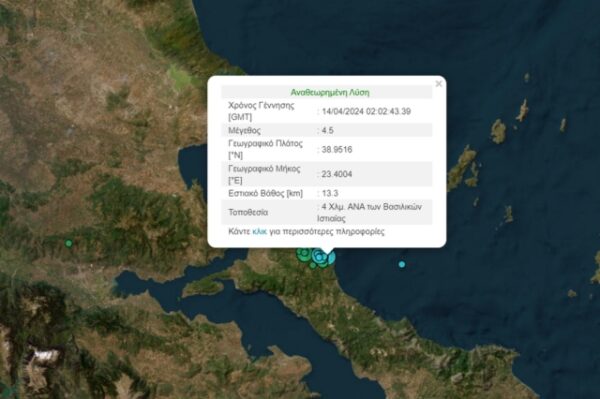Click the location text "4 Χλμ. ΑΝΑ των Βασιλικών Ιστιαίας"

tap(370, 212)
